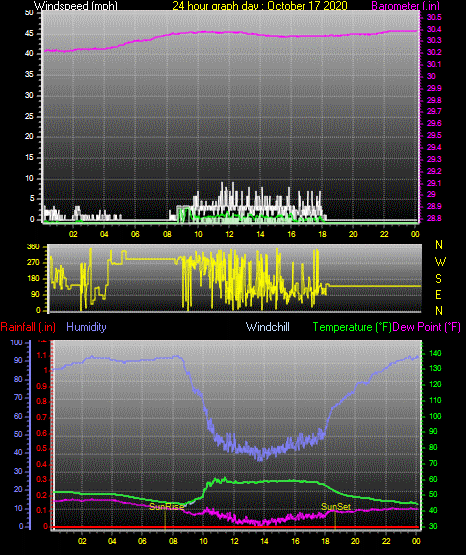Click the blue "Humidity" legend label
This screenshot has height=555, width=466.
[x=86, y=327]
